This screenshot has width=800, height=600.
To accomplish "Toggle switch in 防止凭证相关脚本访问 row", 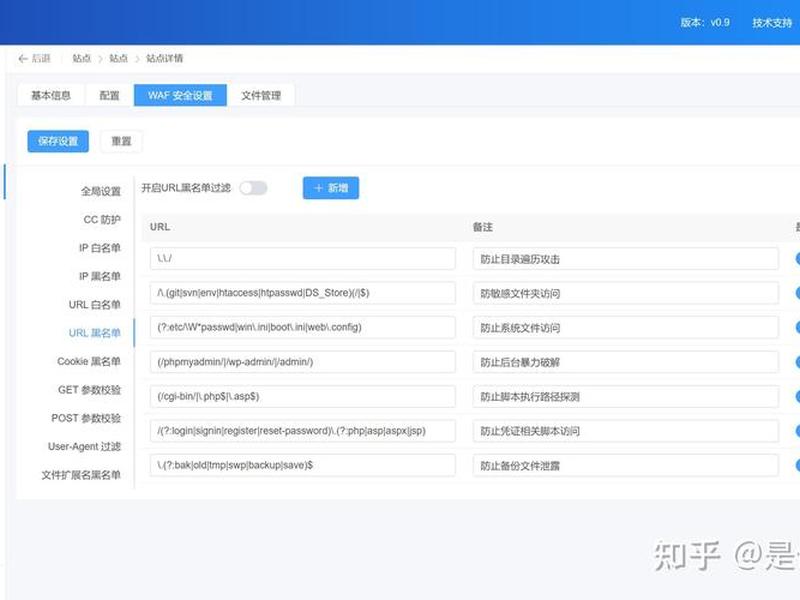I will [797, 431].
